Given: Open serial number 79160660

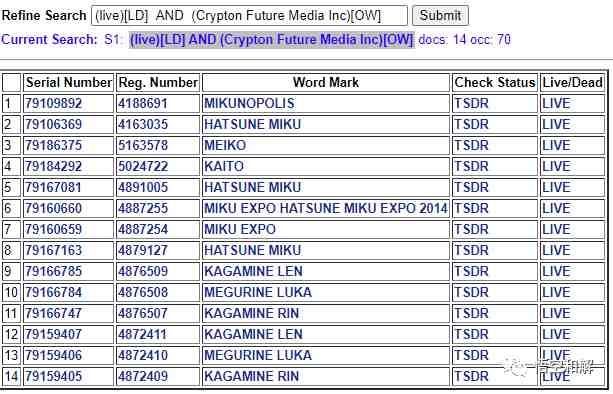Looking at the screenshot, I should coord(54,208).
